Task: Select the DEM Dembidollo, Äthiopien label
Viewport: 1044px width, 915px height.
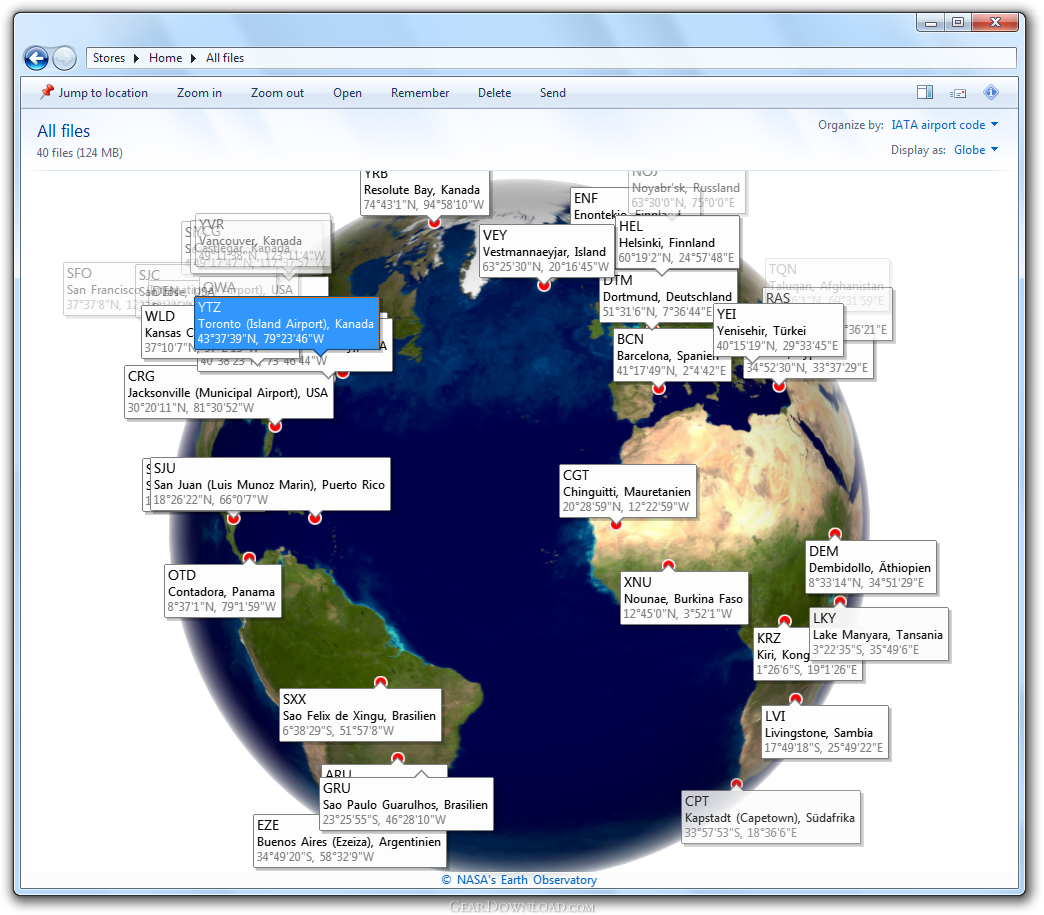Action: click(870, 567)
